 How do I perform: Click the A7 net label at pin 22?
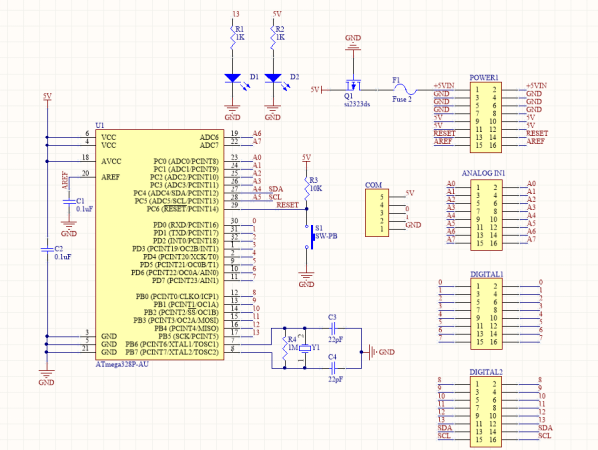[257, 141]
